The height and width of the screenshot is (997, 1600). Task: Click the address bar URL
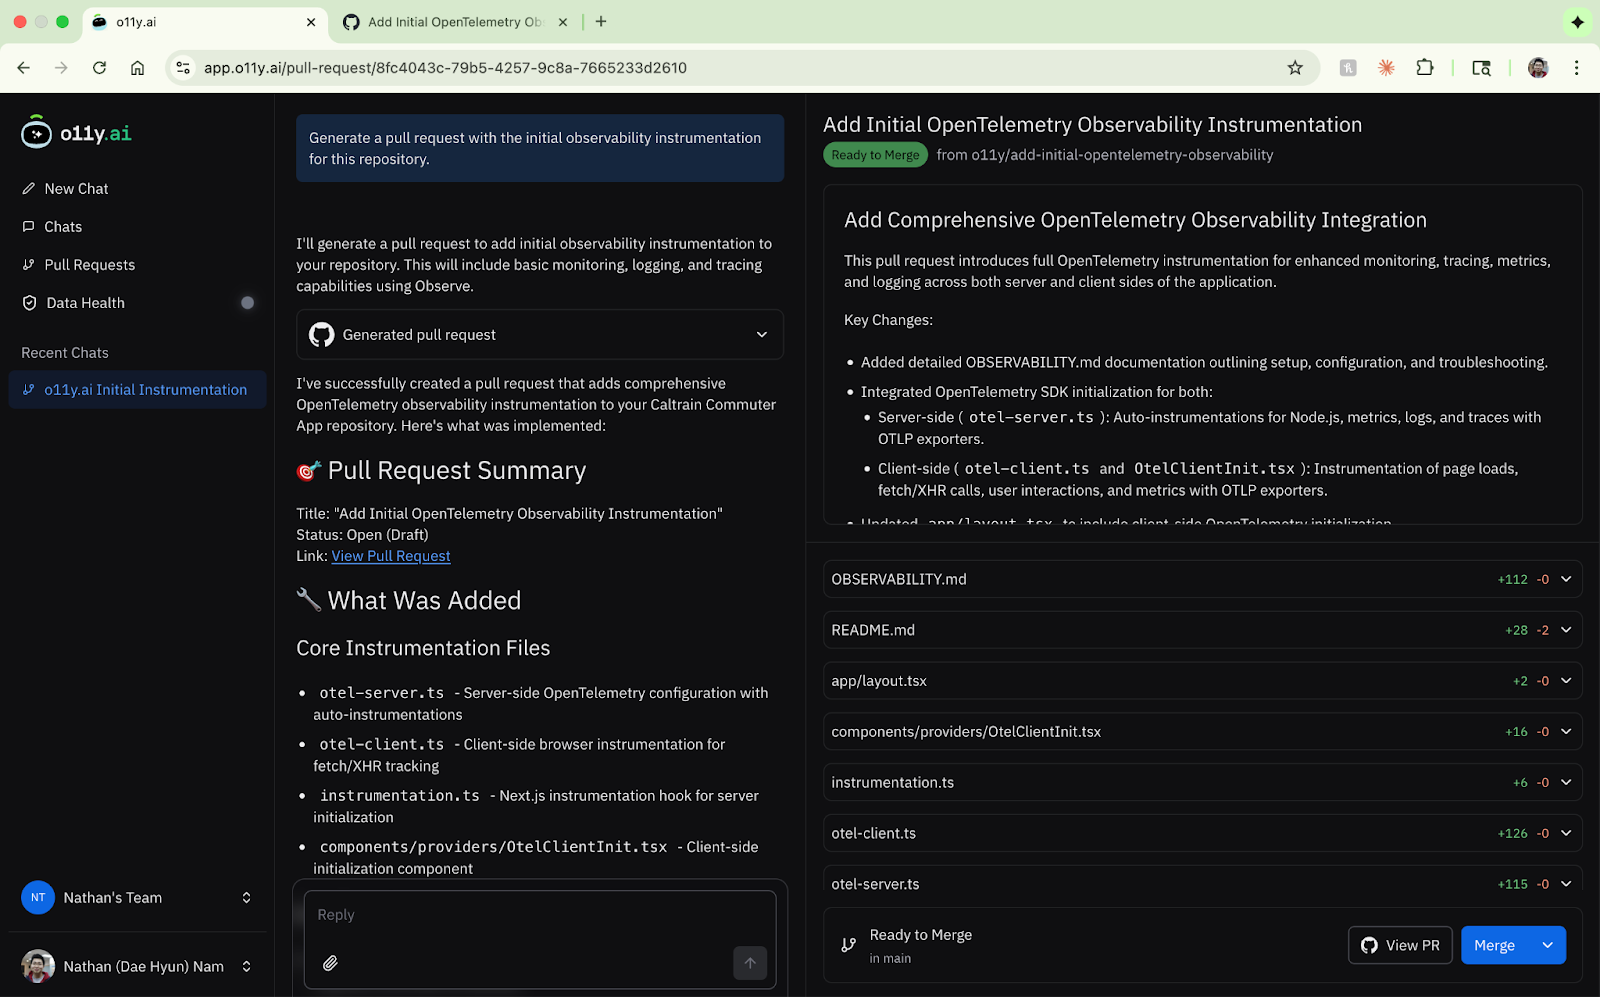445,68
